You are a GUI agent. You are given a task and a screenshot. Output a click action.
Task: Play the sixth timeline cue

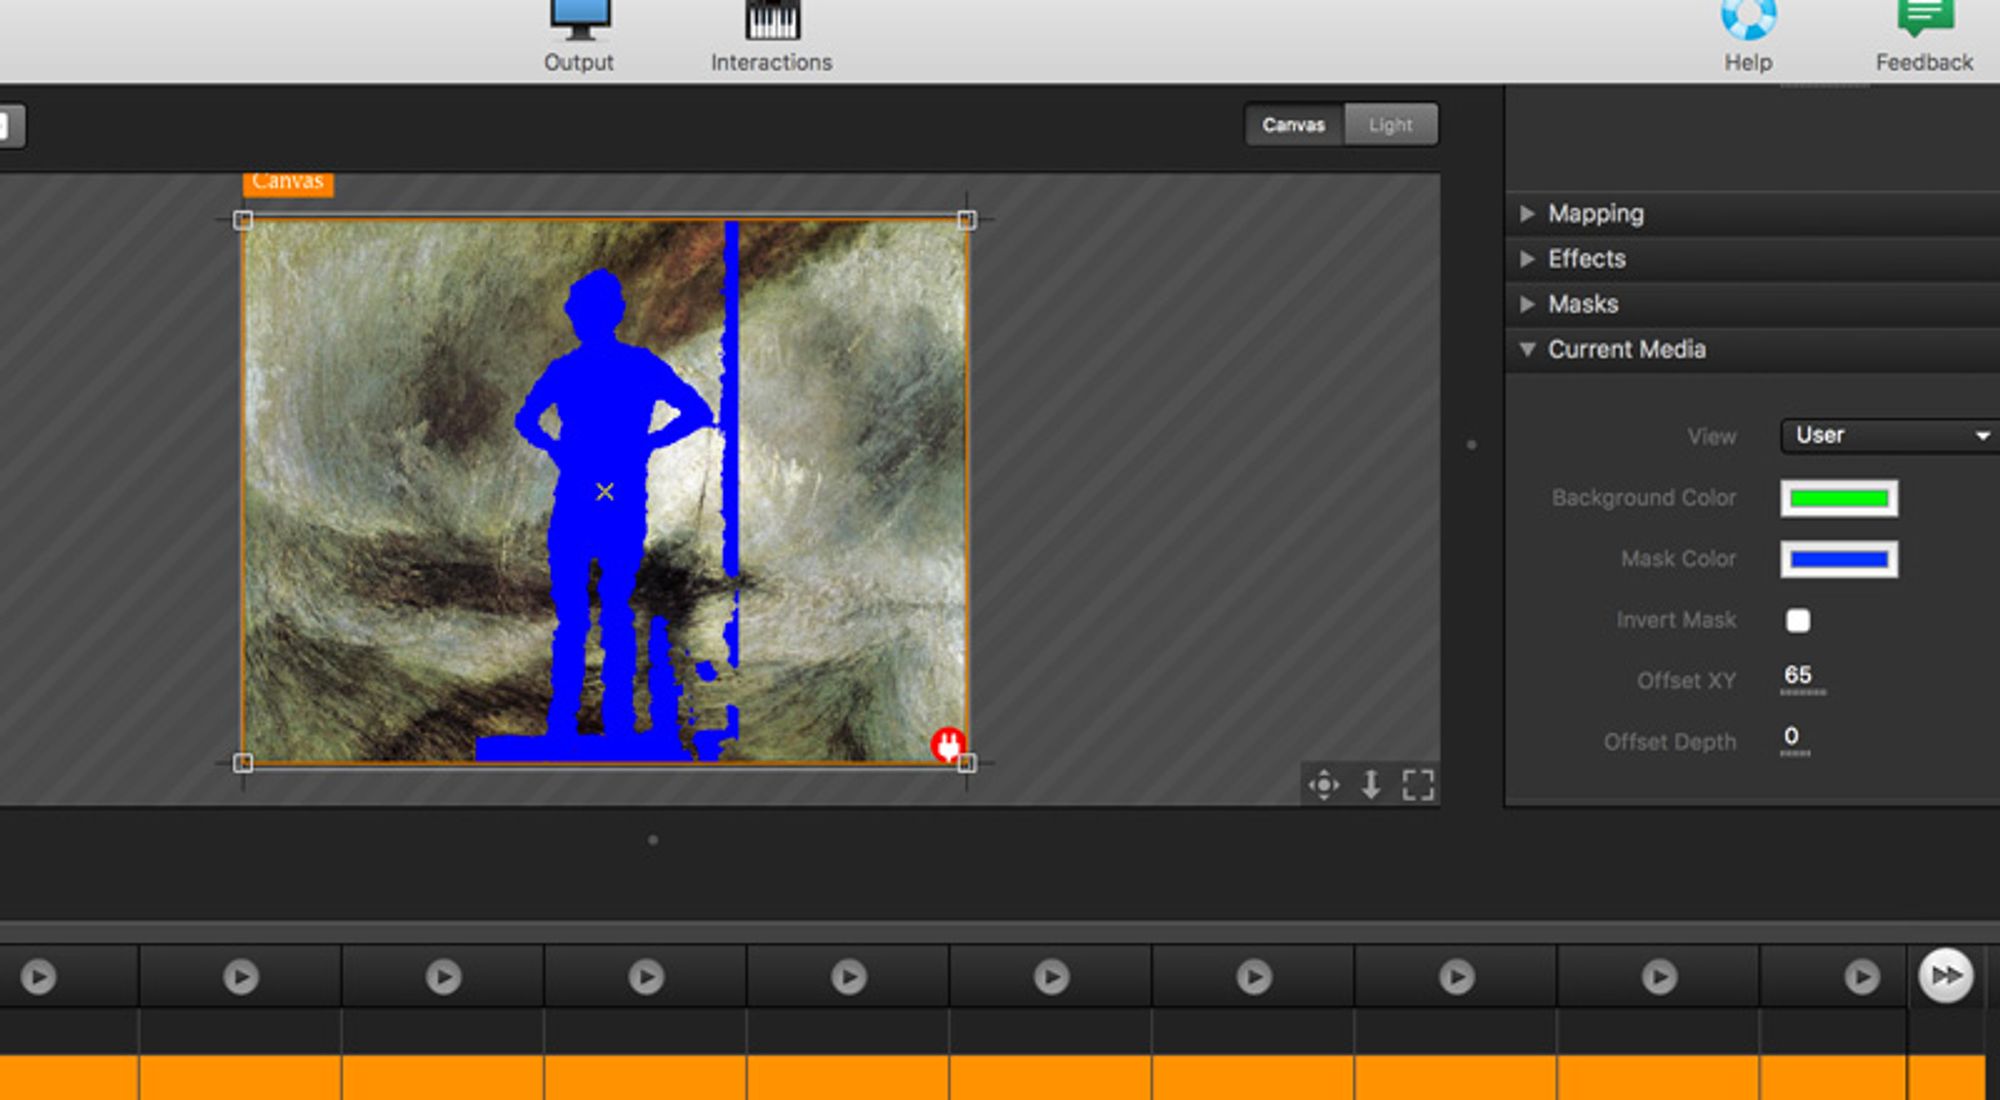[1051, 976]
